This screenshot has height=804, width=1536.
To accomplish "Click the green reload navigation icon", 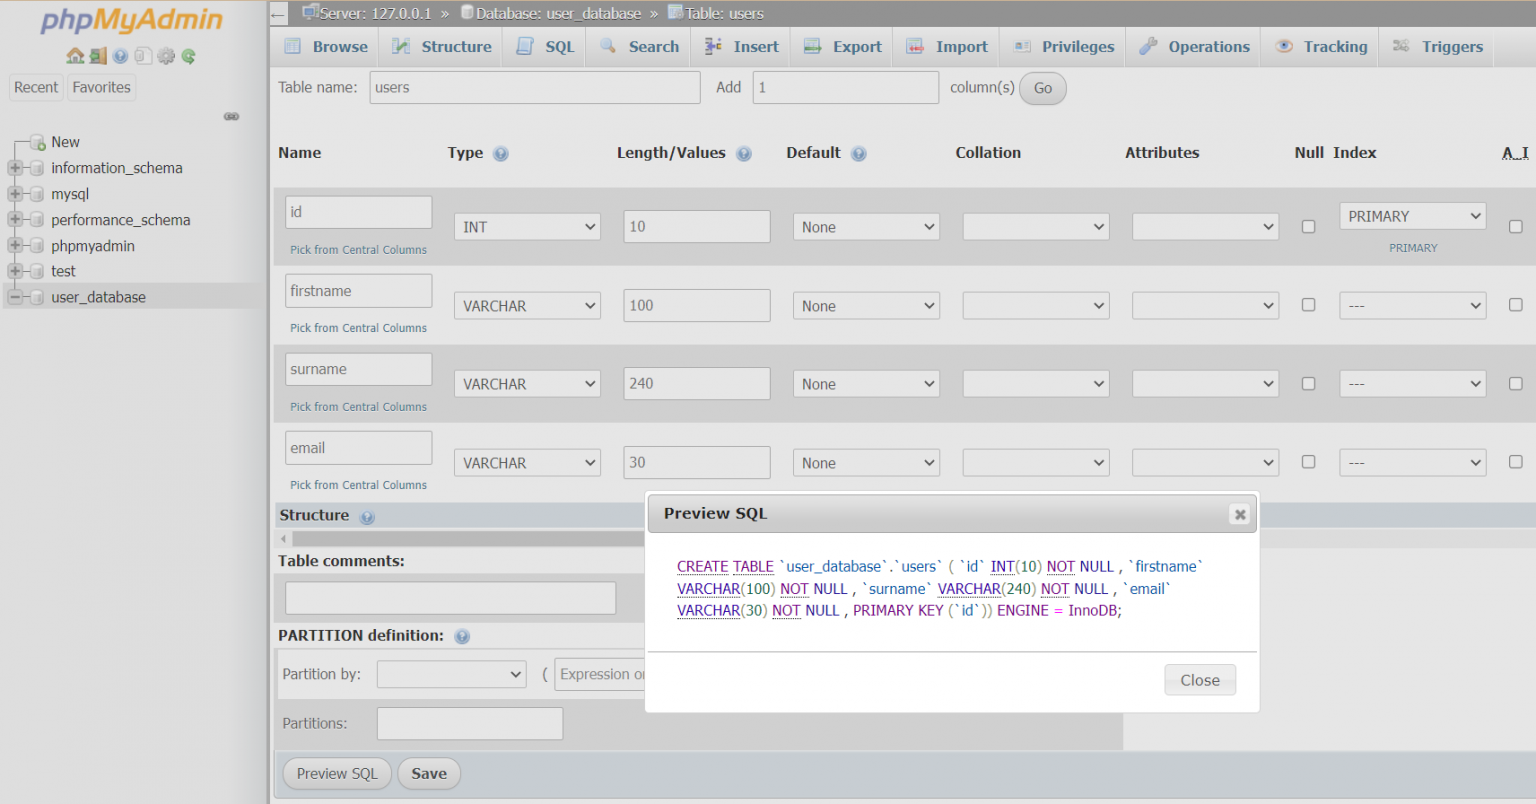I will 188,56.
